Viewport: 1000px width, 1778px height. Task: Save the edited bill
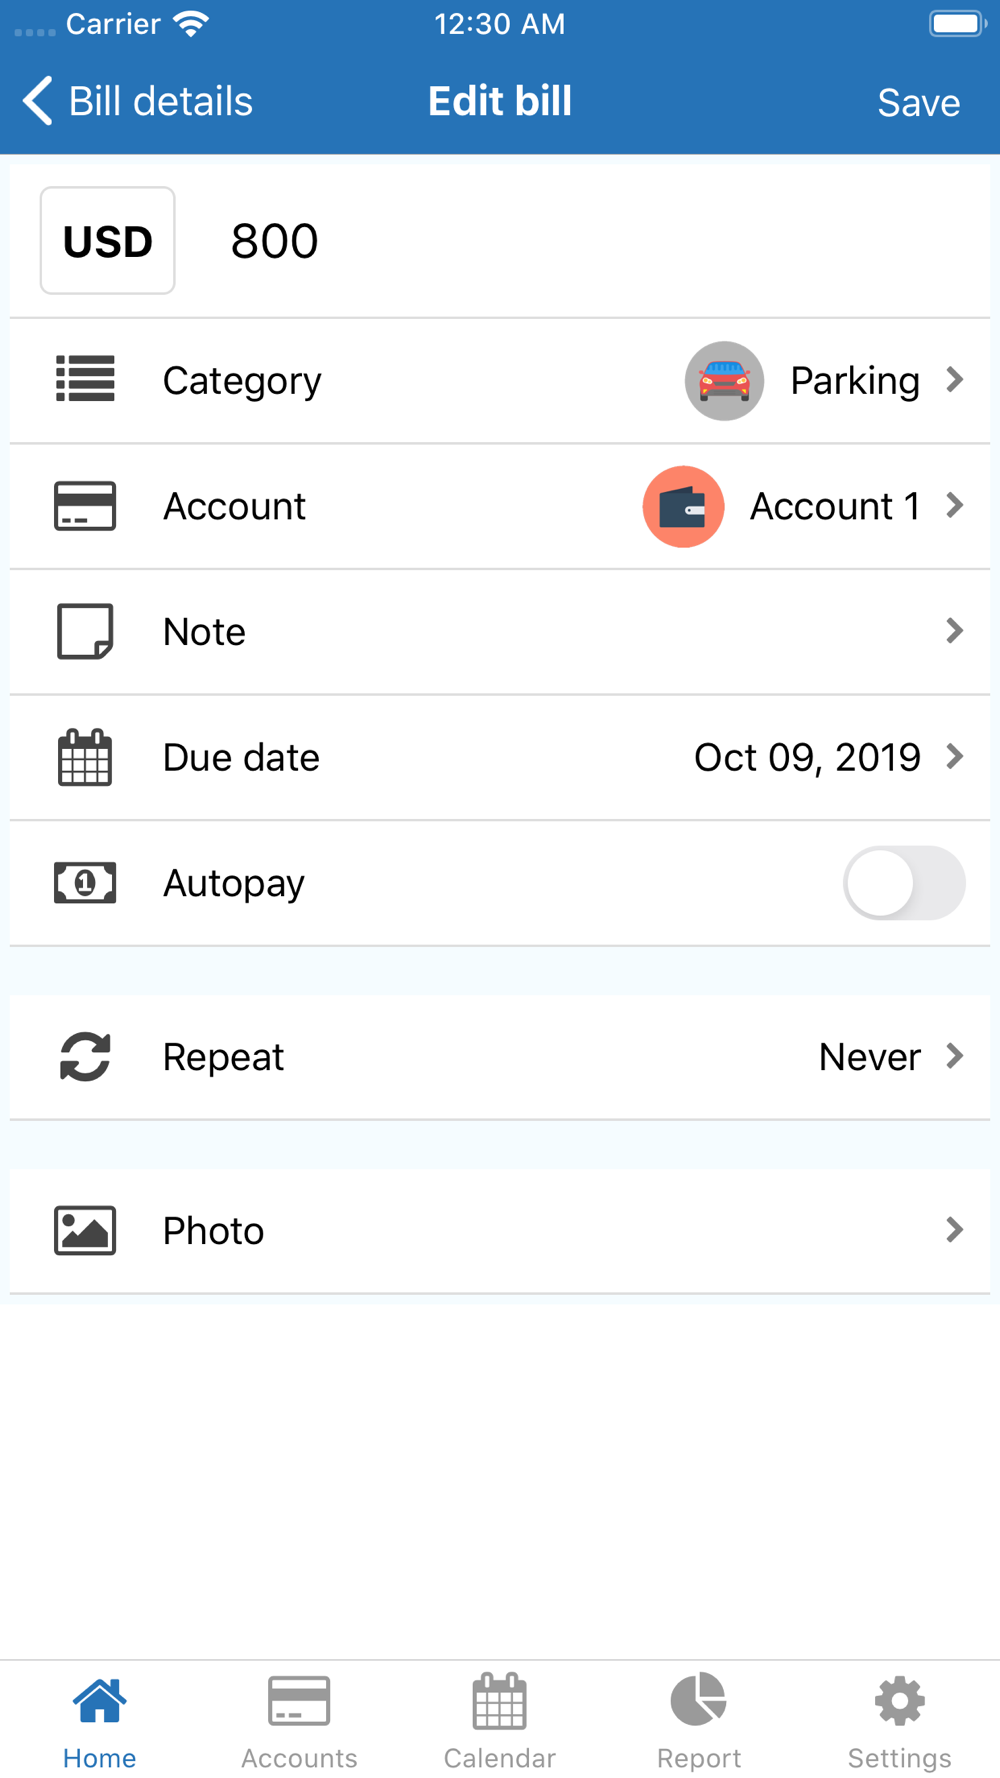tap(918, 102)
